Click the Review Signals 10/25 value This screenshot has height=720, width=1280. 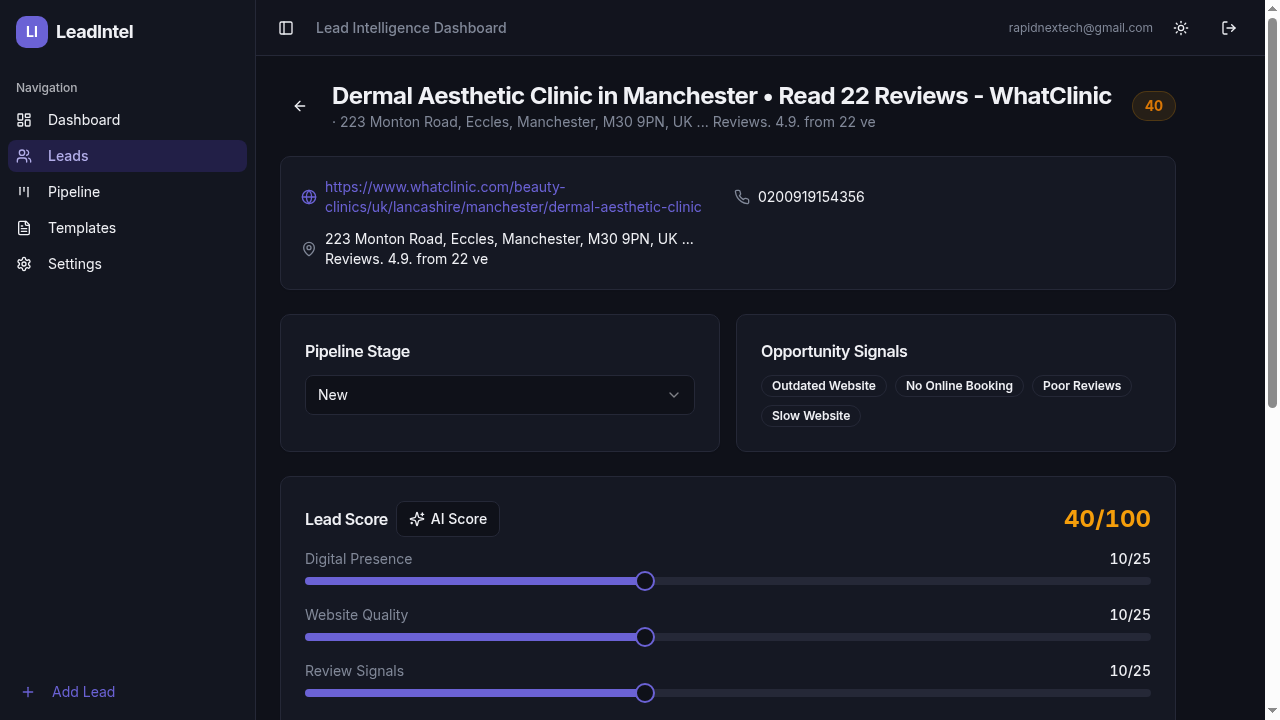click(x=1130, y=671)
